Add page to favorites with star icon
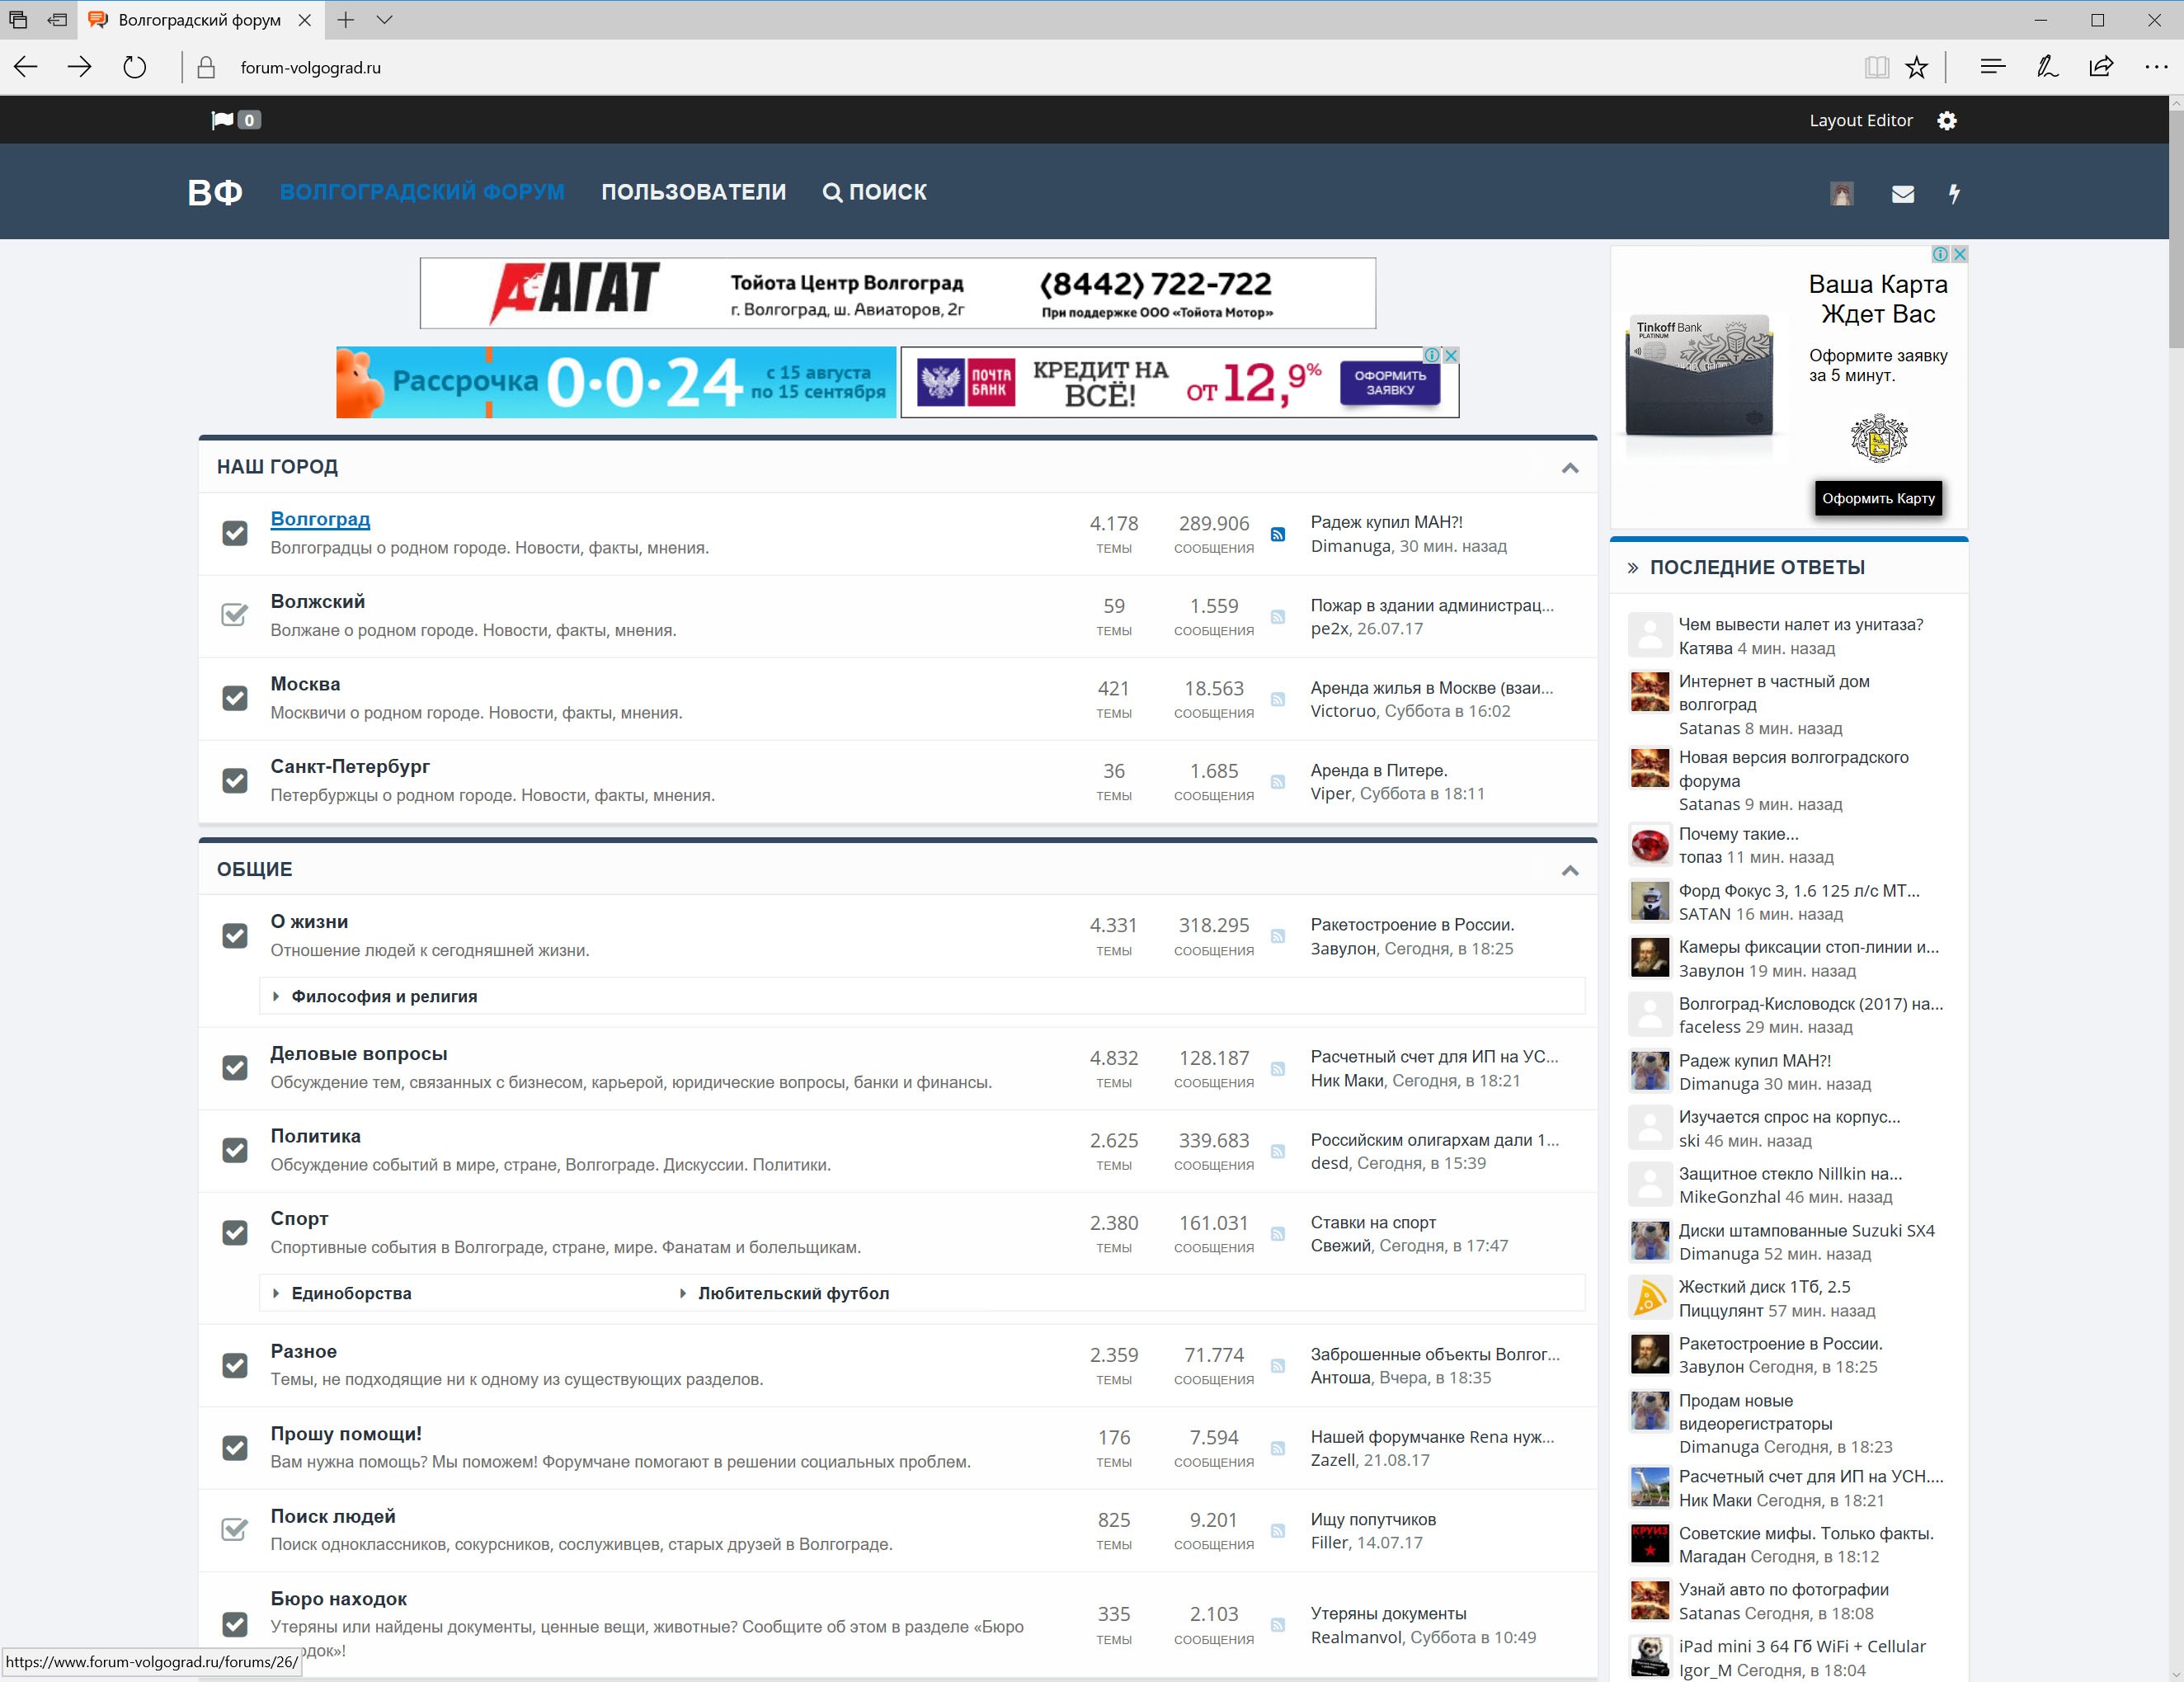 1916,67
